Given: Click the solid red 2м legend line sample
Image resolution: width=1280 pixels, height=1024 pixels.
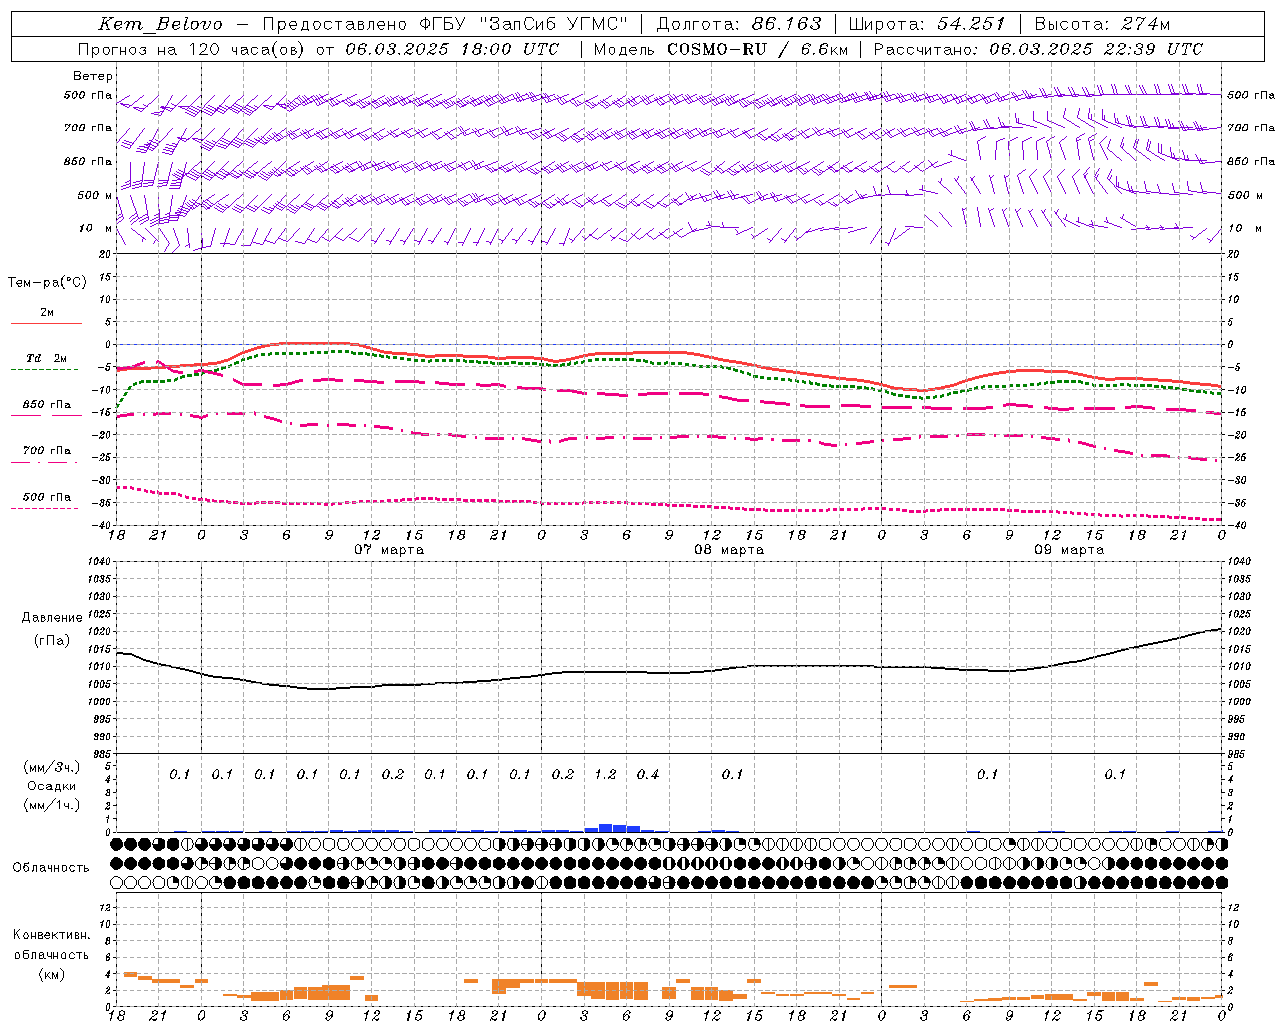Looking at the screenshot, I should coord(46,323).
